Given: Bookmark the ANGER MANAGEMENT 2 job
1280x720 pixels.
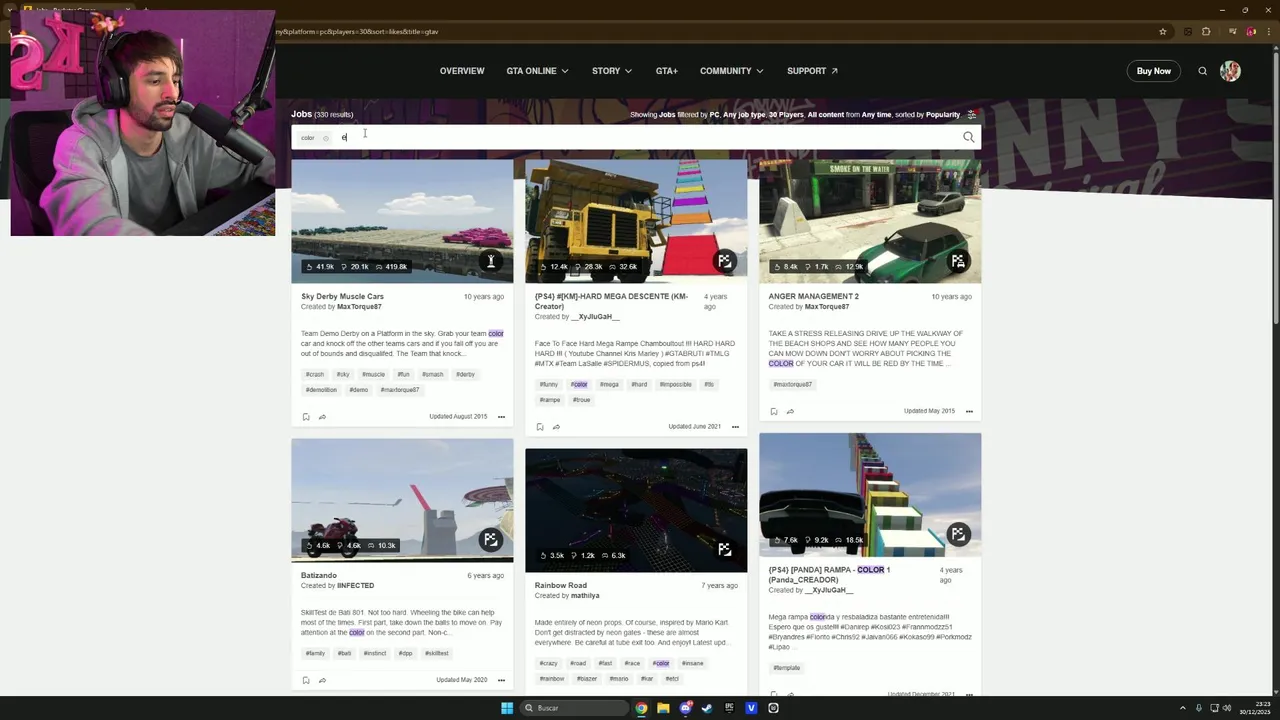Looking at the screenshot, I should [x=774, y=411].
